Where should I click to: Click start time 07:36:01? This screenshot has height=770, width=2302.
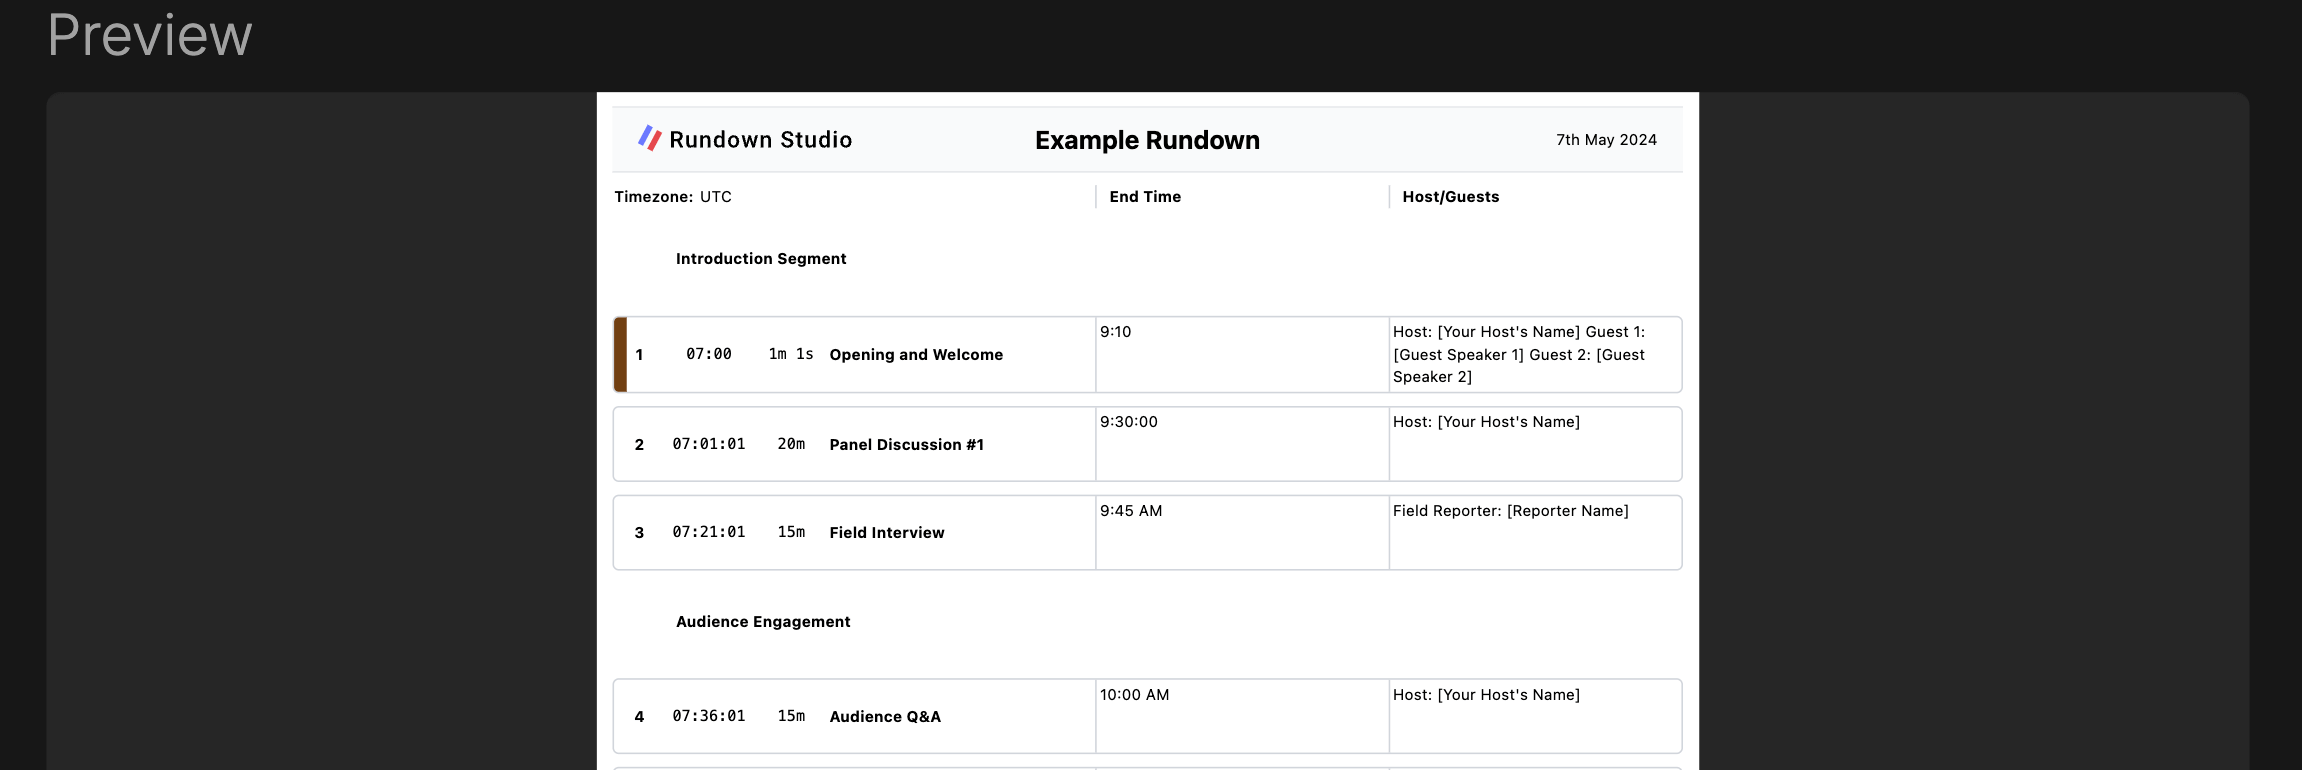pyautogui.click(x=709, y=716)
